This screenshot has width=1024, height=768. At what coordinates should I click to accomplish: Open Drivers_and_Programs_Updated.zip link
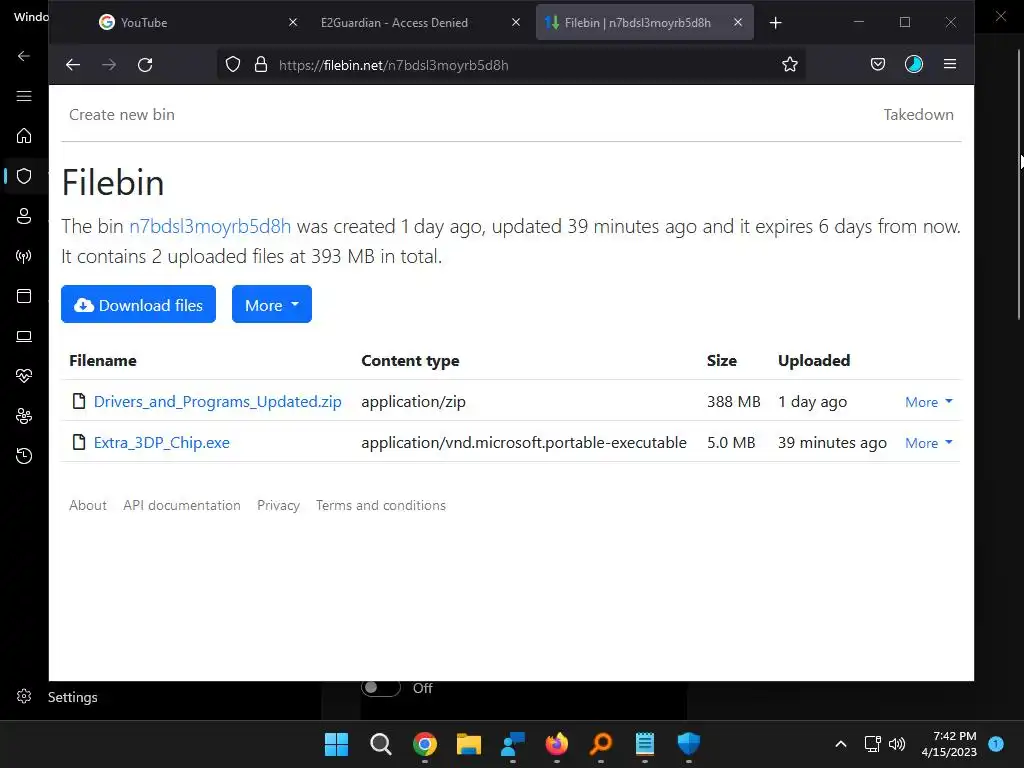tap(217, 402)
